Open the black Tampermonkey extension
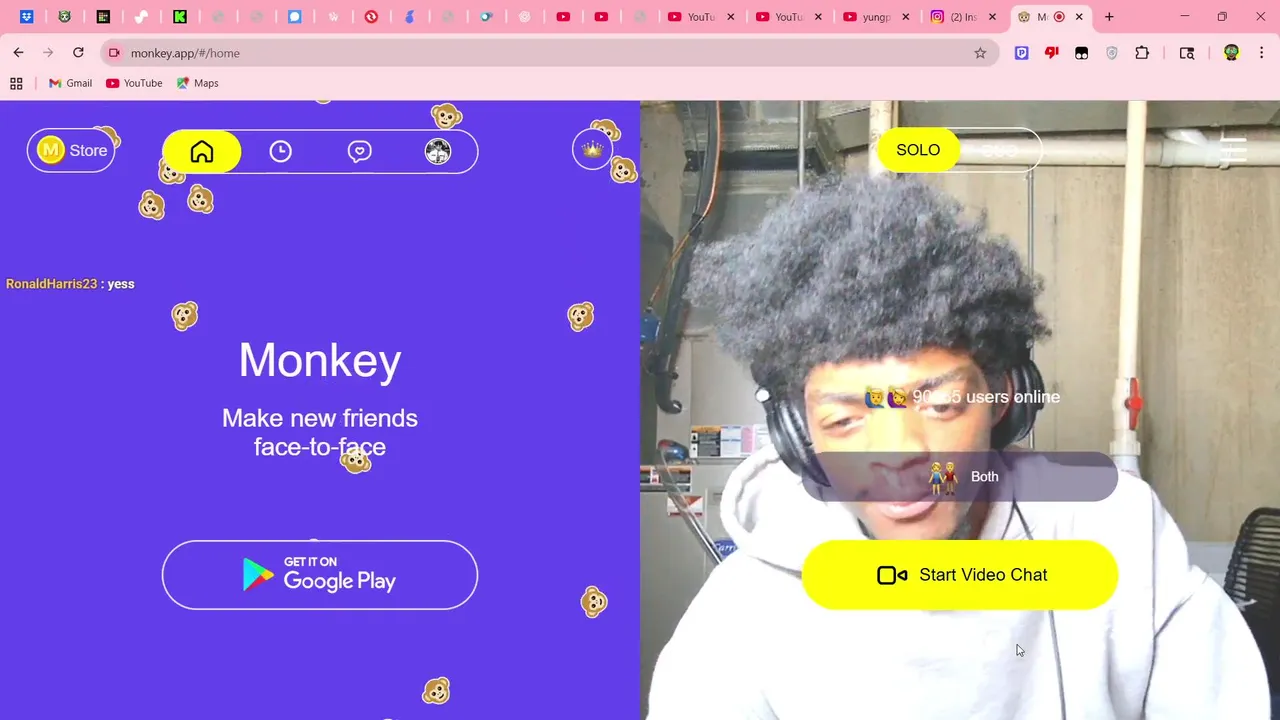The height and width of the screenshot is (720, 1280). (x=1081, y=53)
